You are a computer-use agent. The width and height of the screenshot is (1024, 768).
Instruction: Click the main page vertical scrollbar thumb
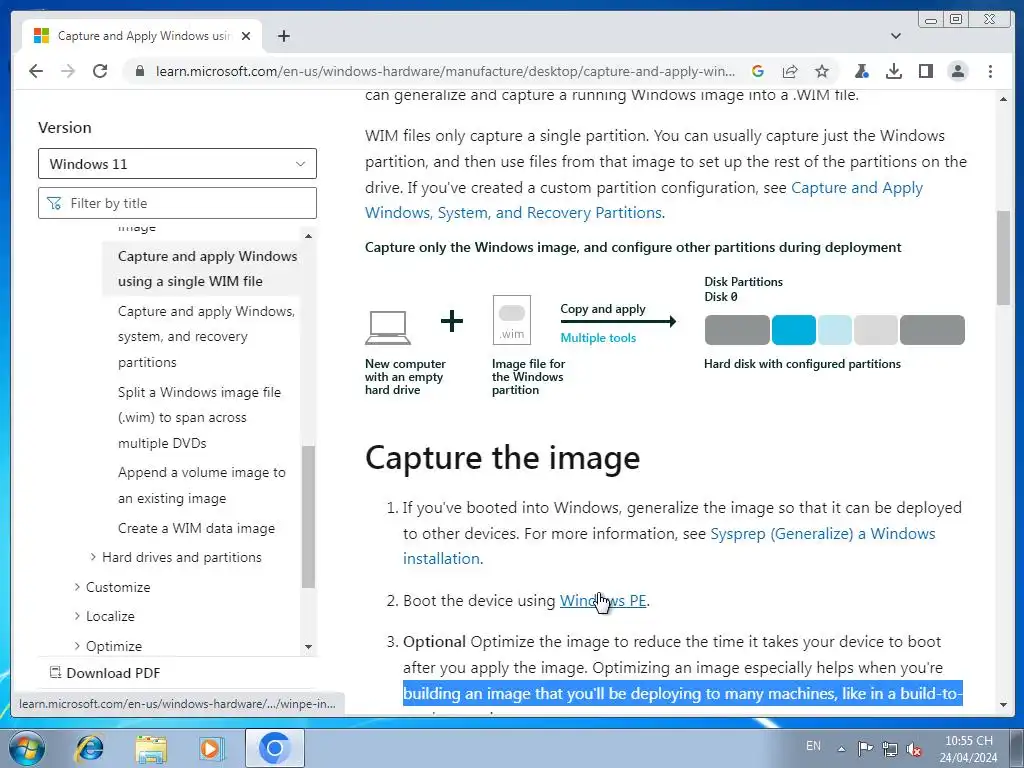1003,257
